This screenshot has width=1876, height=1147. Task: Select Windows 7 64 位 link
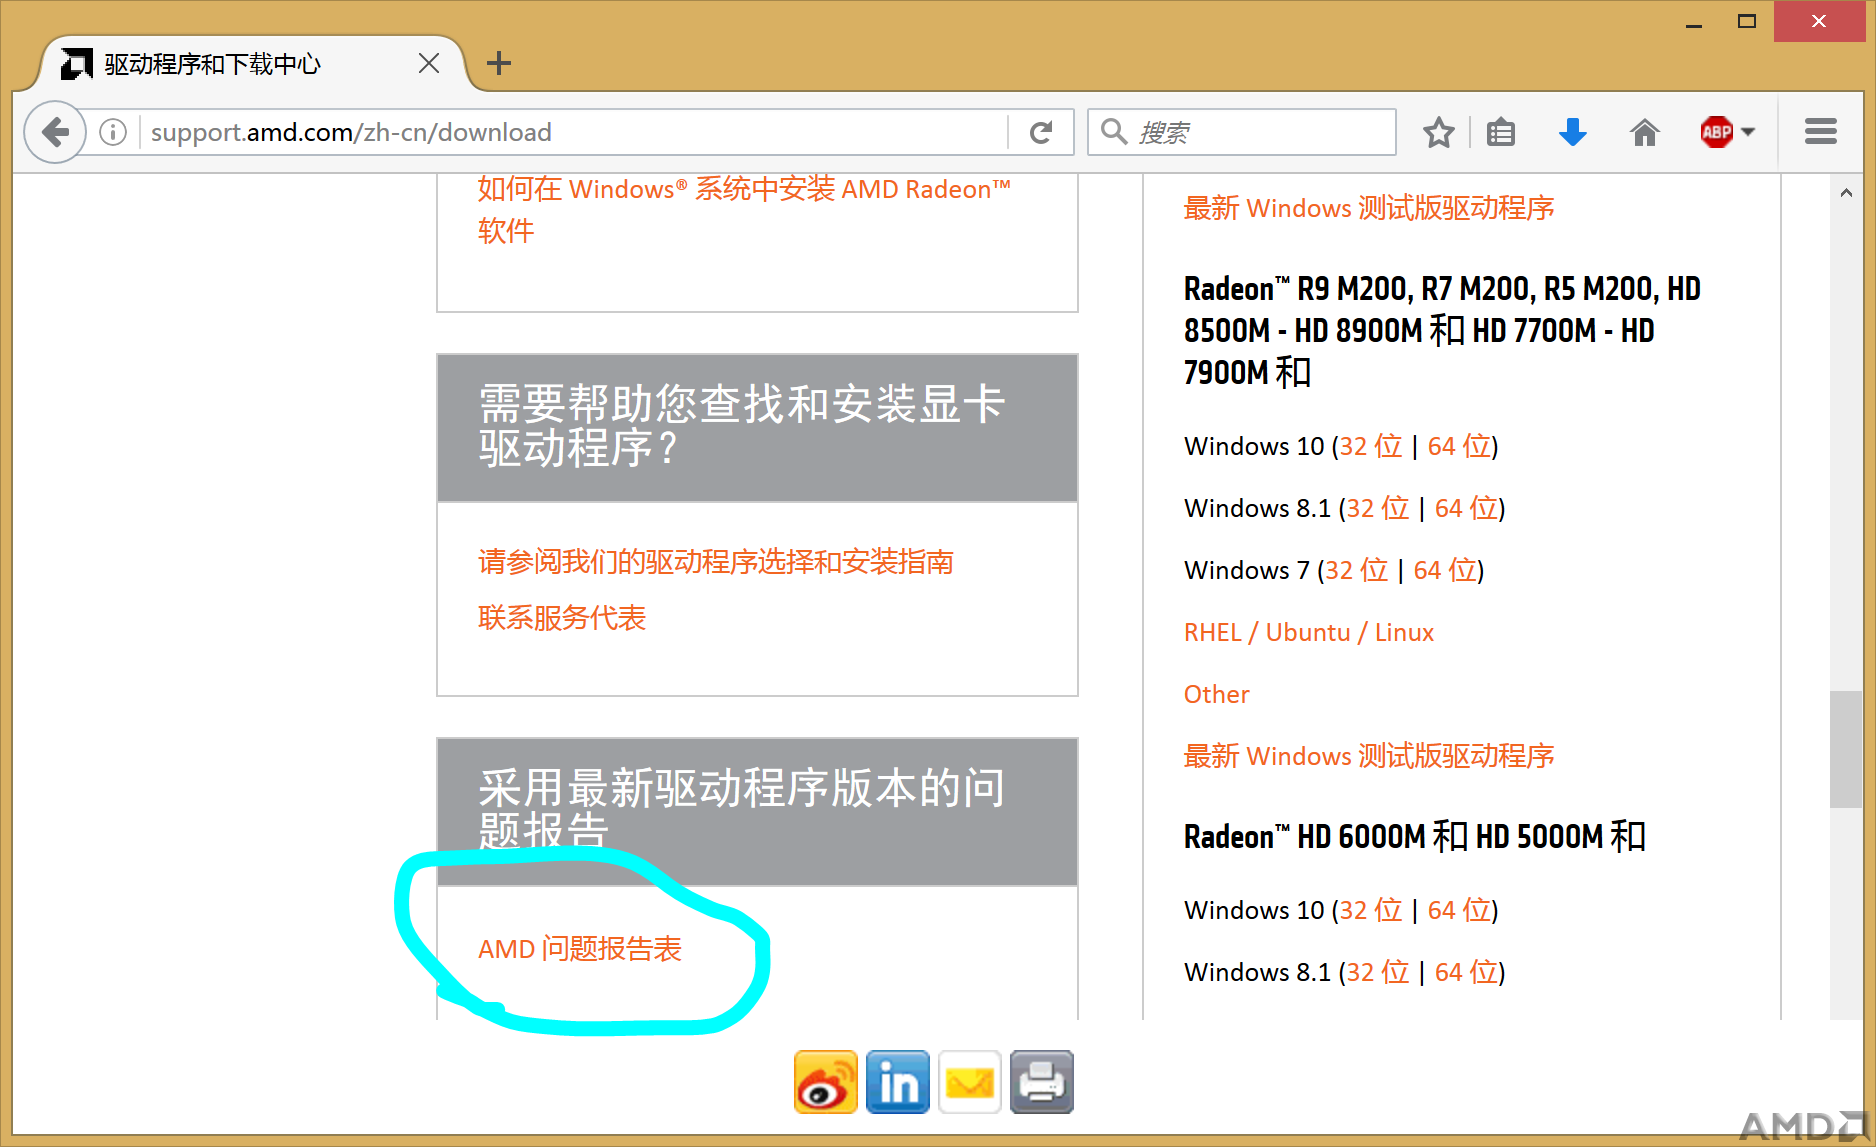(x=1445, y=570)
